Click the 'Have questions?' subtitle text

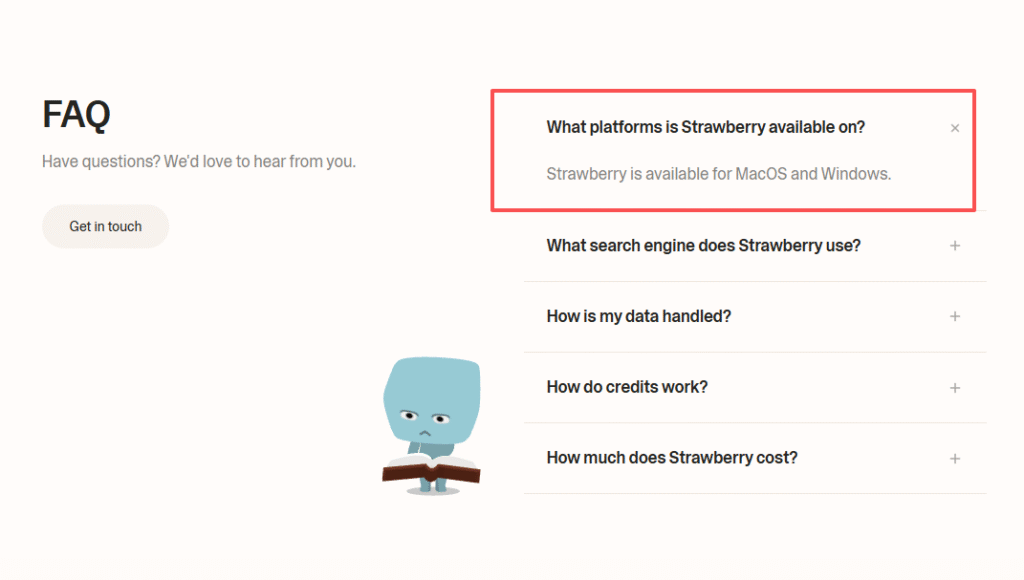pos(198,161)
